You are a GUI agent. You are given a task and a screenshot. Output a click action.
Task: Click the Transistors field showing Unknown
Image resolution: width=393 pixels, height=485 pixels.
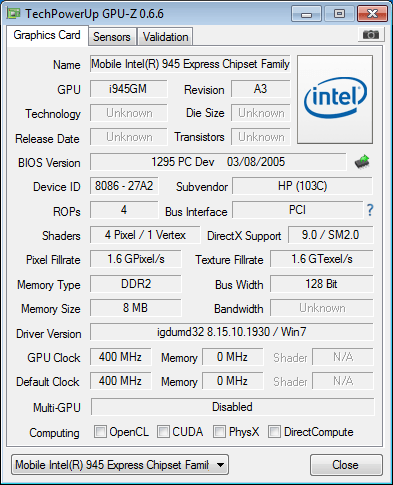(261, 137)
